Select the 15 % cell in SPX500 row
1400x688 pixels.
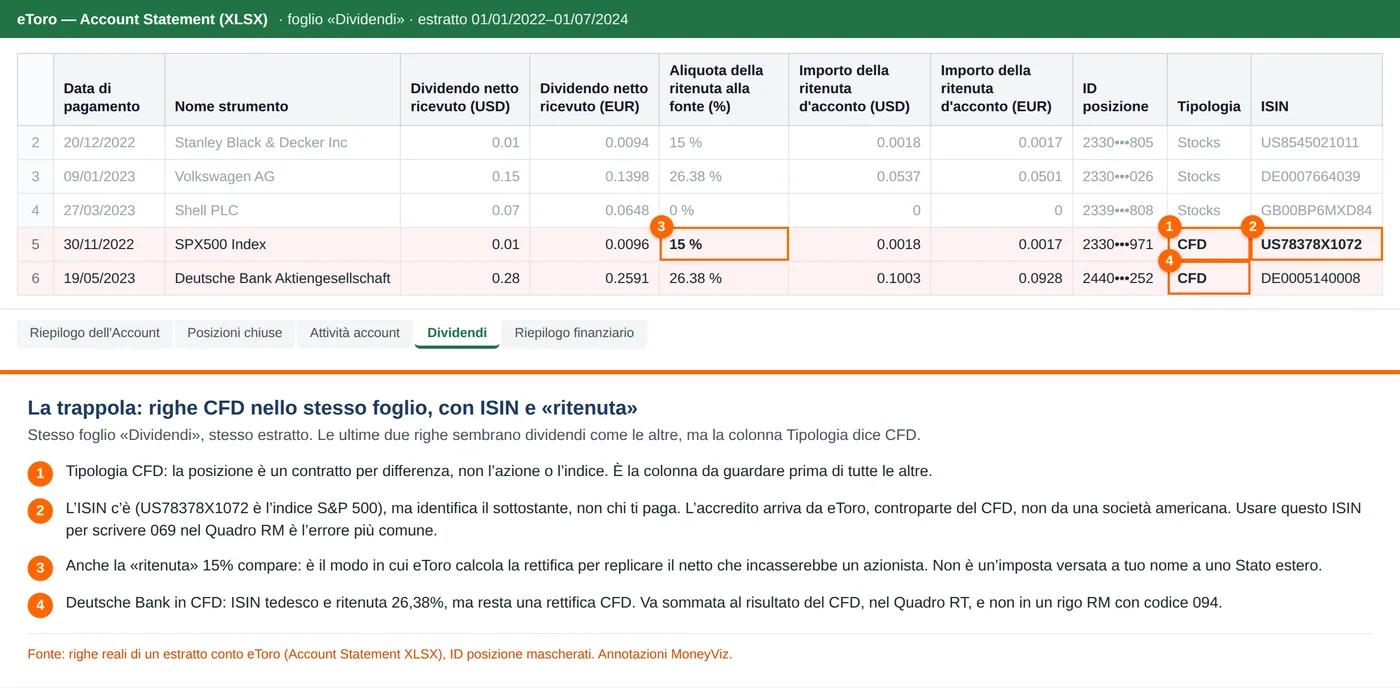coord(724,245)
